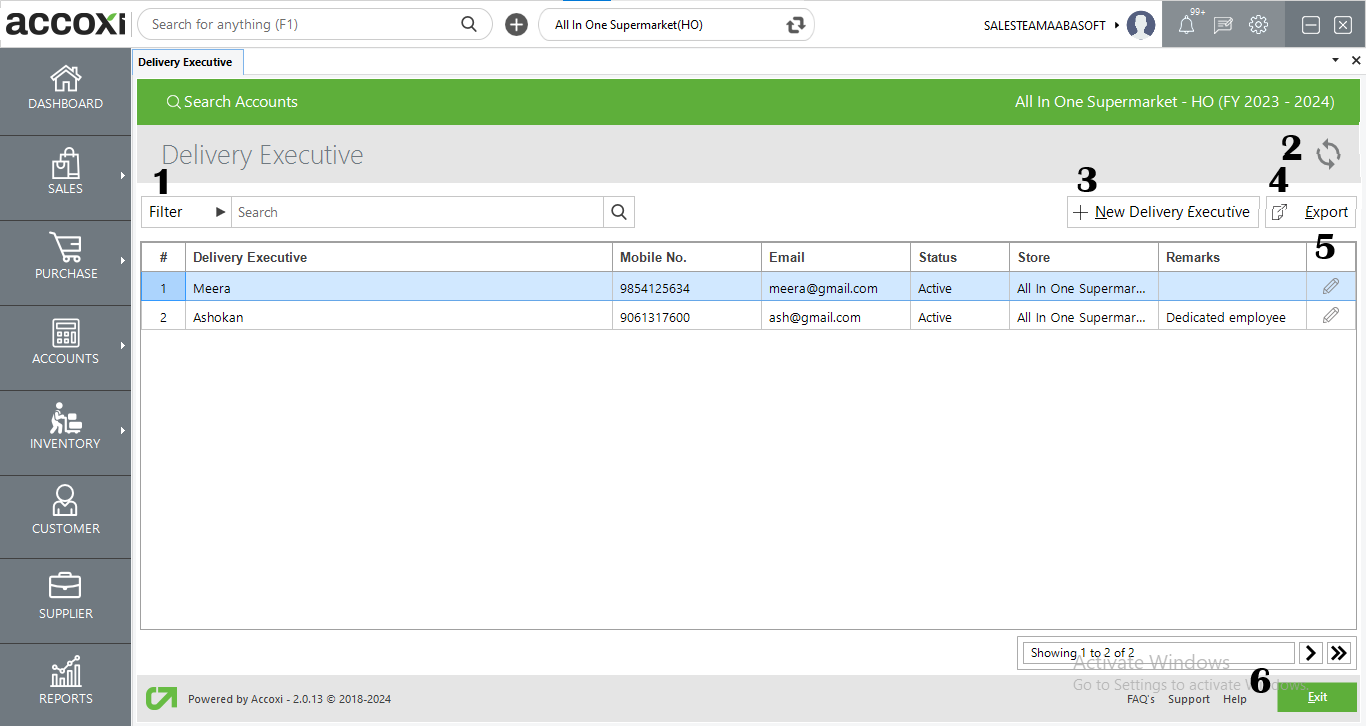Click the refresh icon beside Delivery Executive heading
The image size is (1366, 726).
[x=1328, y=154]
